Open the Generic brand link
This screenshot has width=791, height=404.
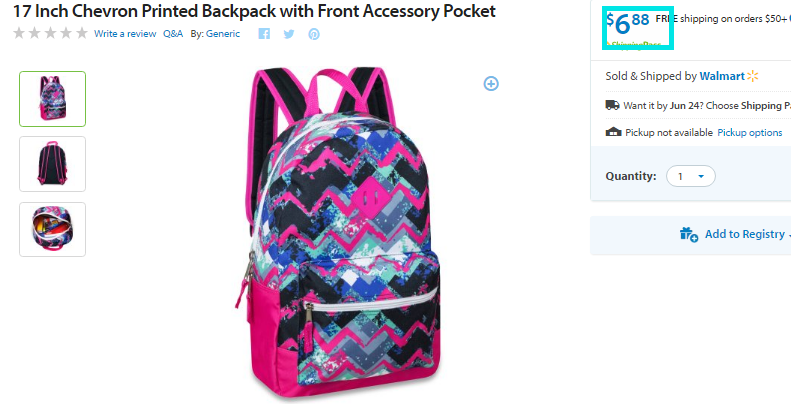pyautogui.click(x=223, y=34)
